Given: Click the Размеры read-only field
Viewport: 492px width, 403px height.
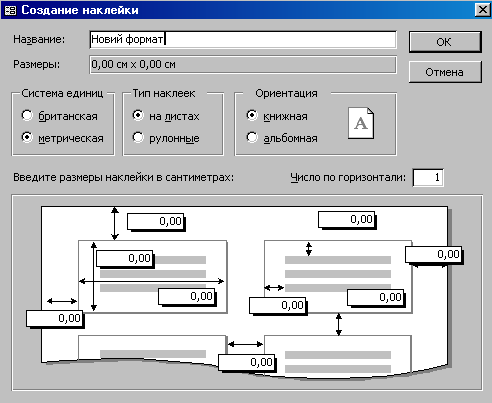Looking at the screenshot, I should [x=243, y=64].
